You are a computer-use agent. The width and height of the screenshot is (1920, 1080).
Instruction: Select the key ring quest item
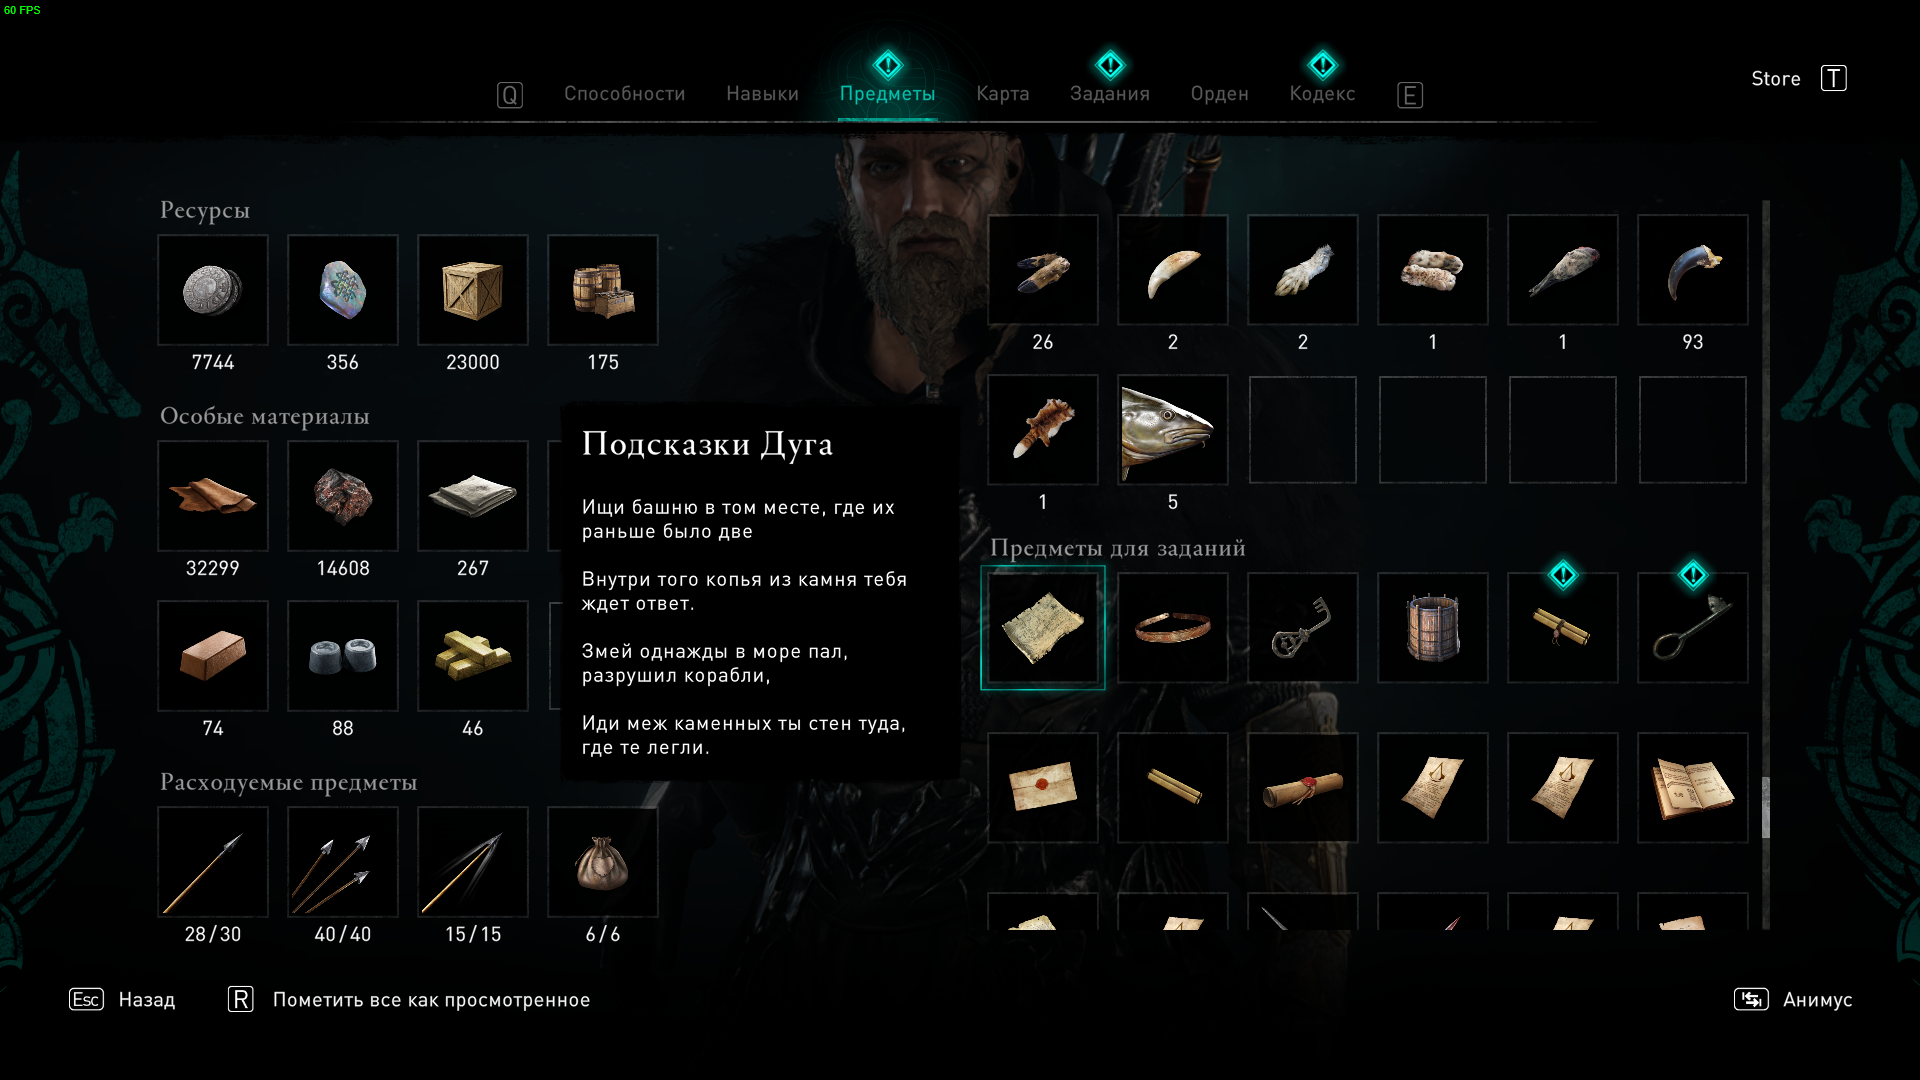click(1303, 628)
